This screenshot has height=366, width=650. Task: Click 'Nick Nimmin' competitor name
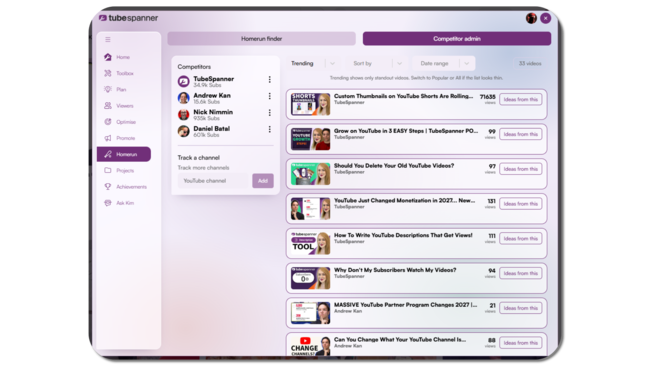213,112
